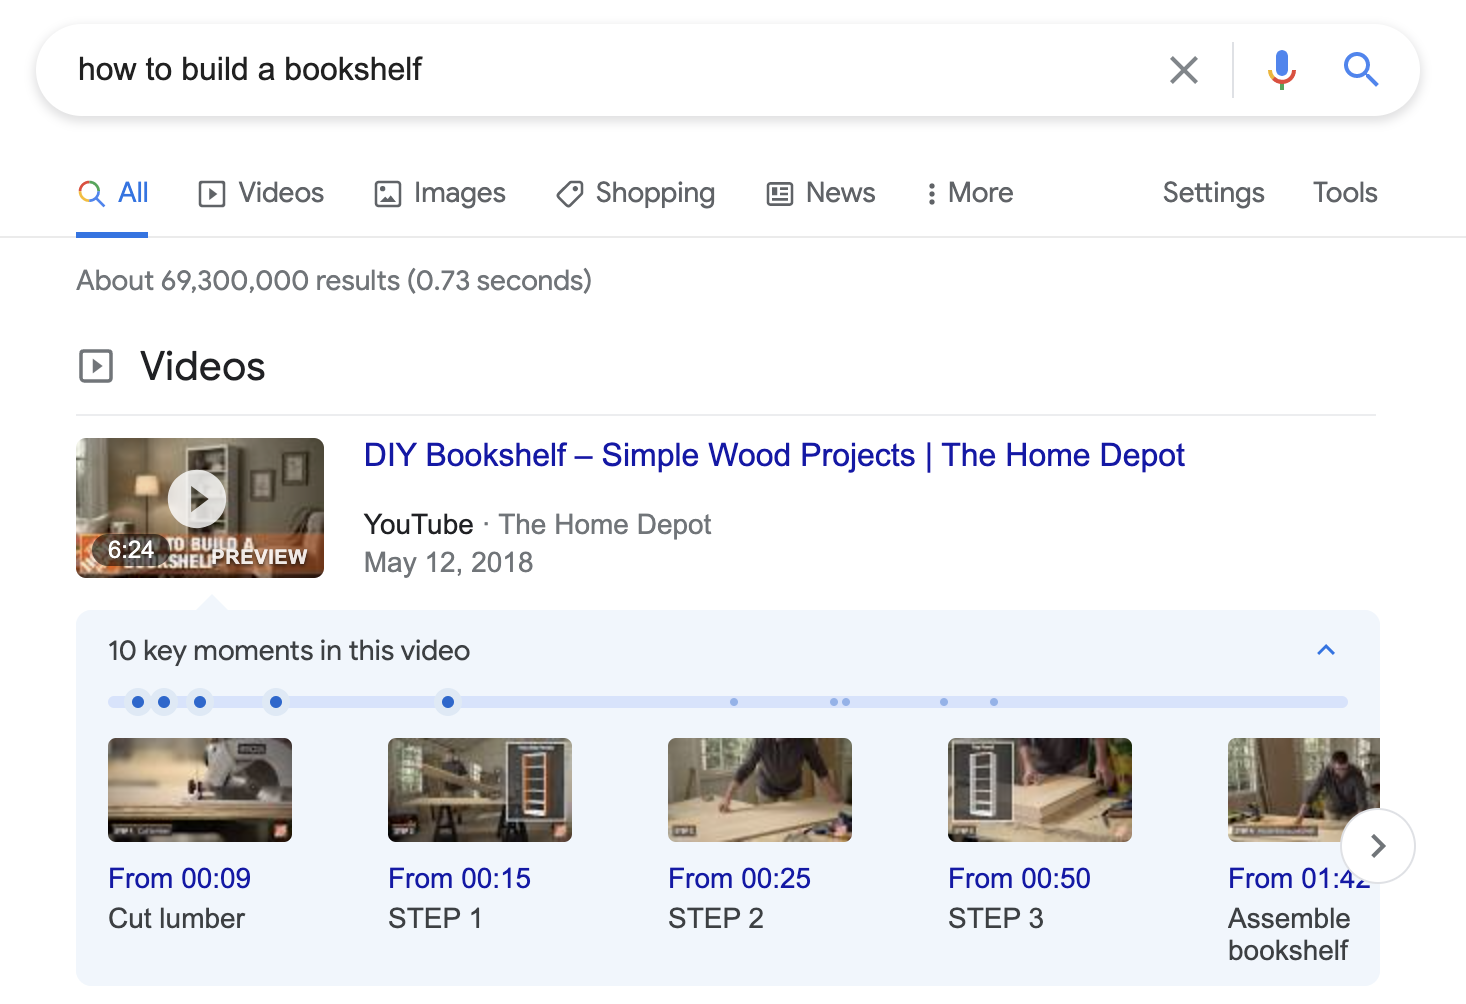Open the Assemble bookshelf key moment thumbnail
Viewport: 1466px width, 1004px height.
(1304, 790)
